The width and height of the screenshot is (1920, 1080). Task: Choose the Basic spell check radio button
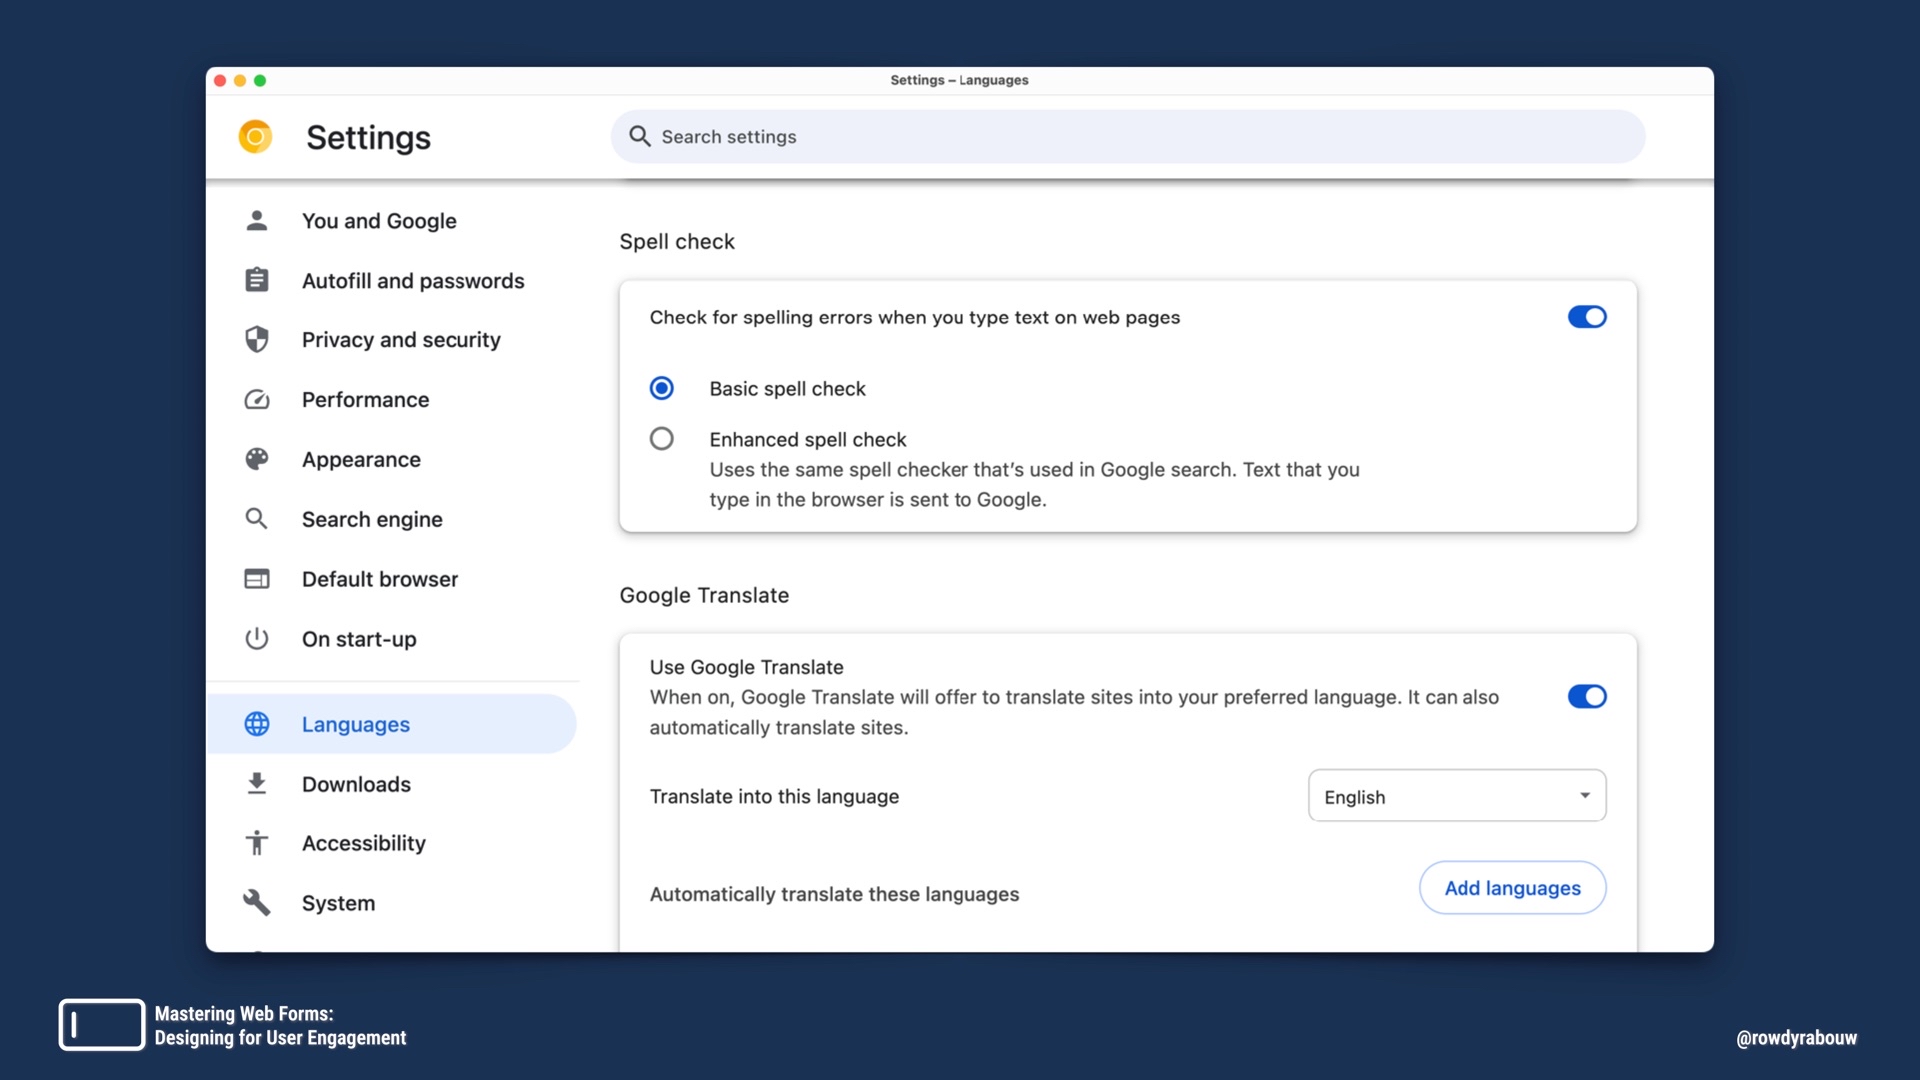662,388
